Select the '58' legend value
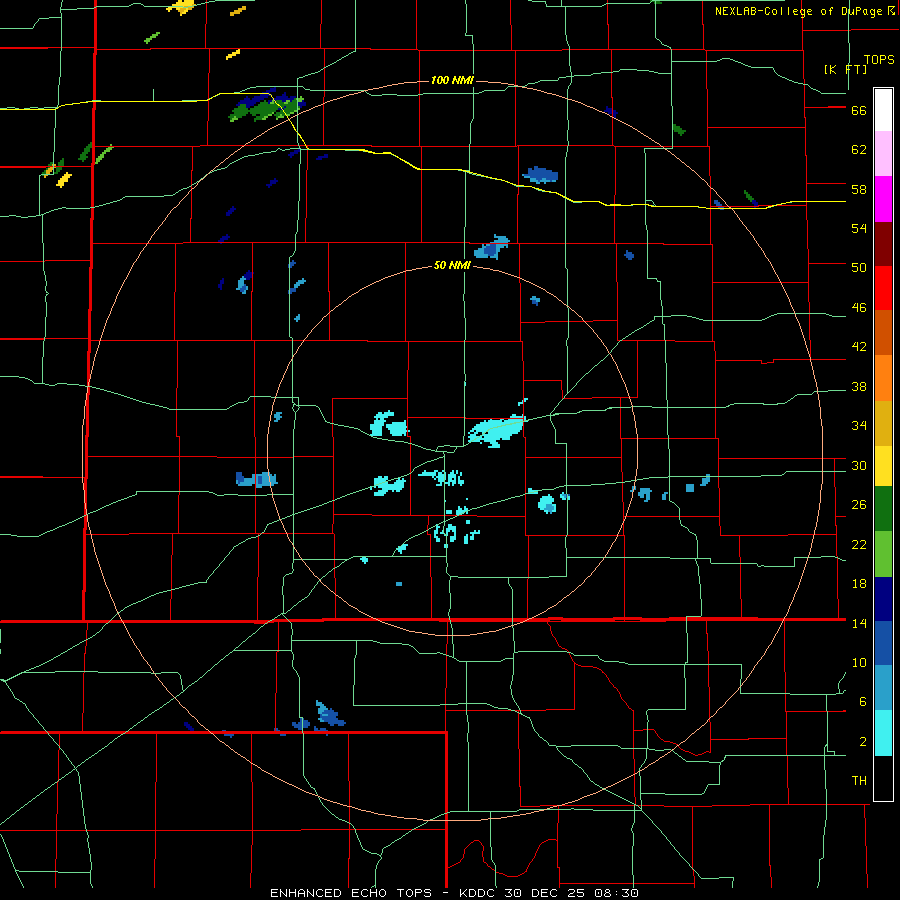This screenshot has height=900, width=900. point(859,189)
